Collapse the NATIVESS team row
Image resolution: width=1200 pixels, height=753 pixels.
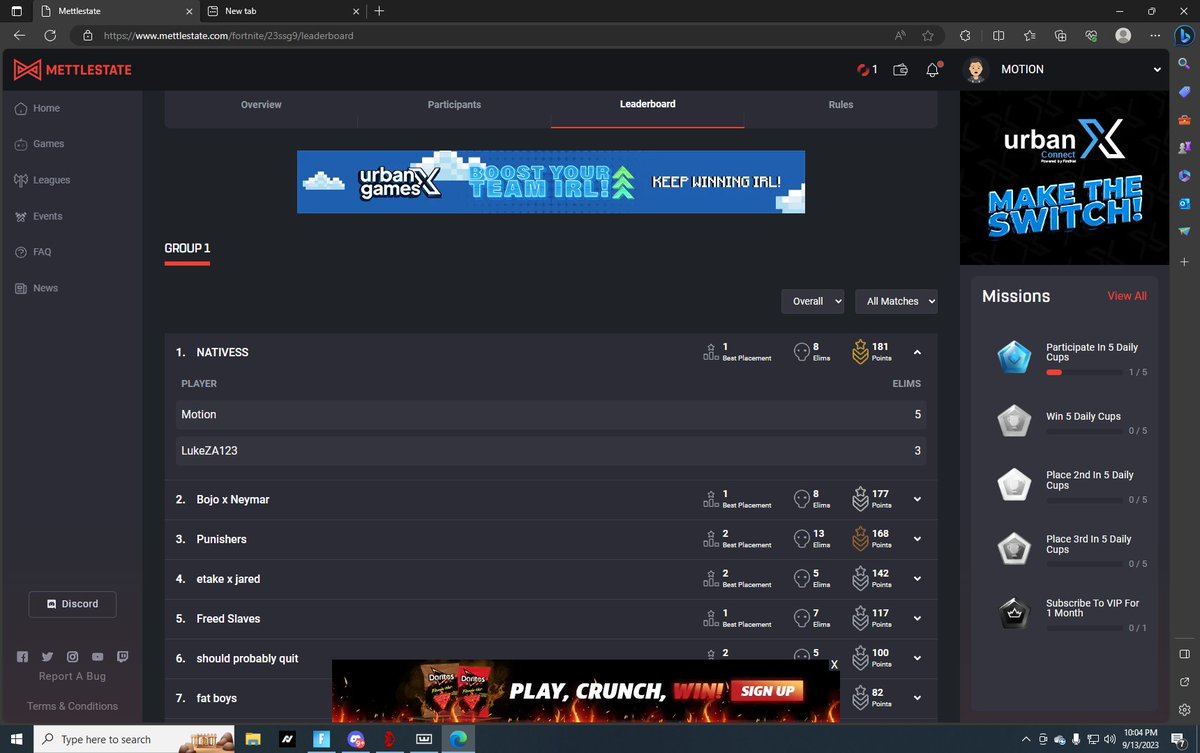click(x=918, y=352)
